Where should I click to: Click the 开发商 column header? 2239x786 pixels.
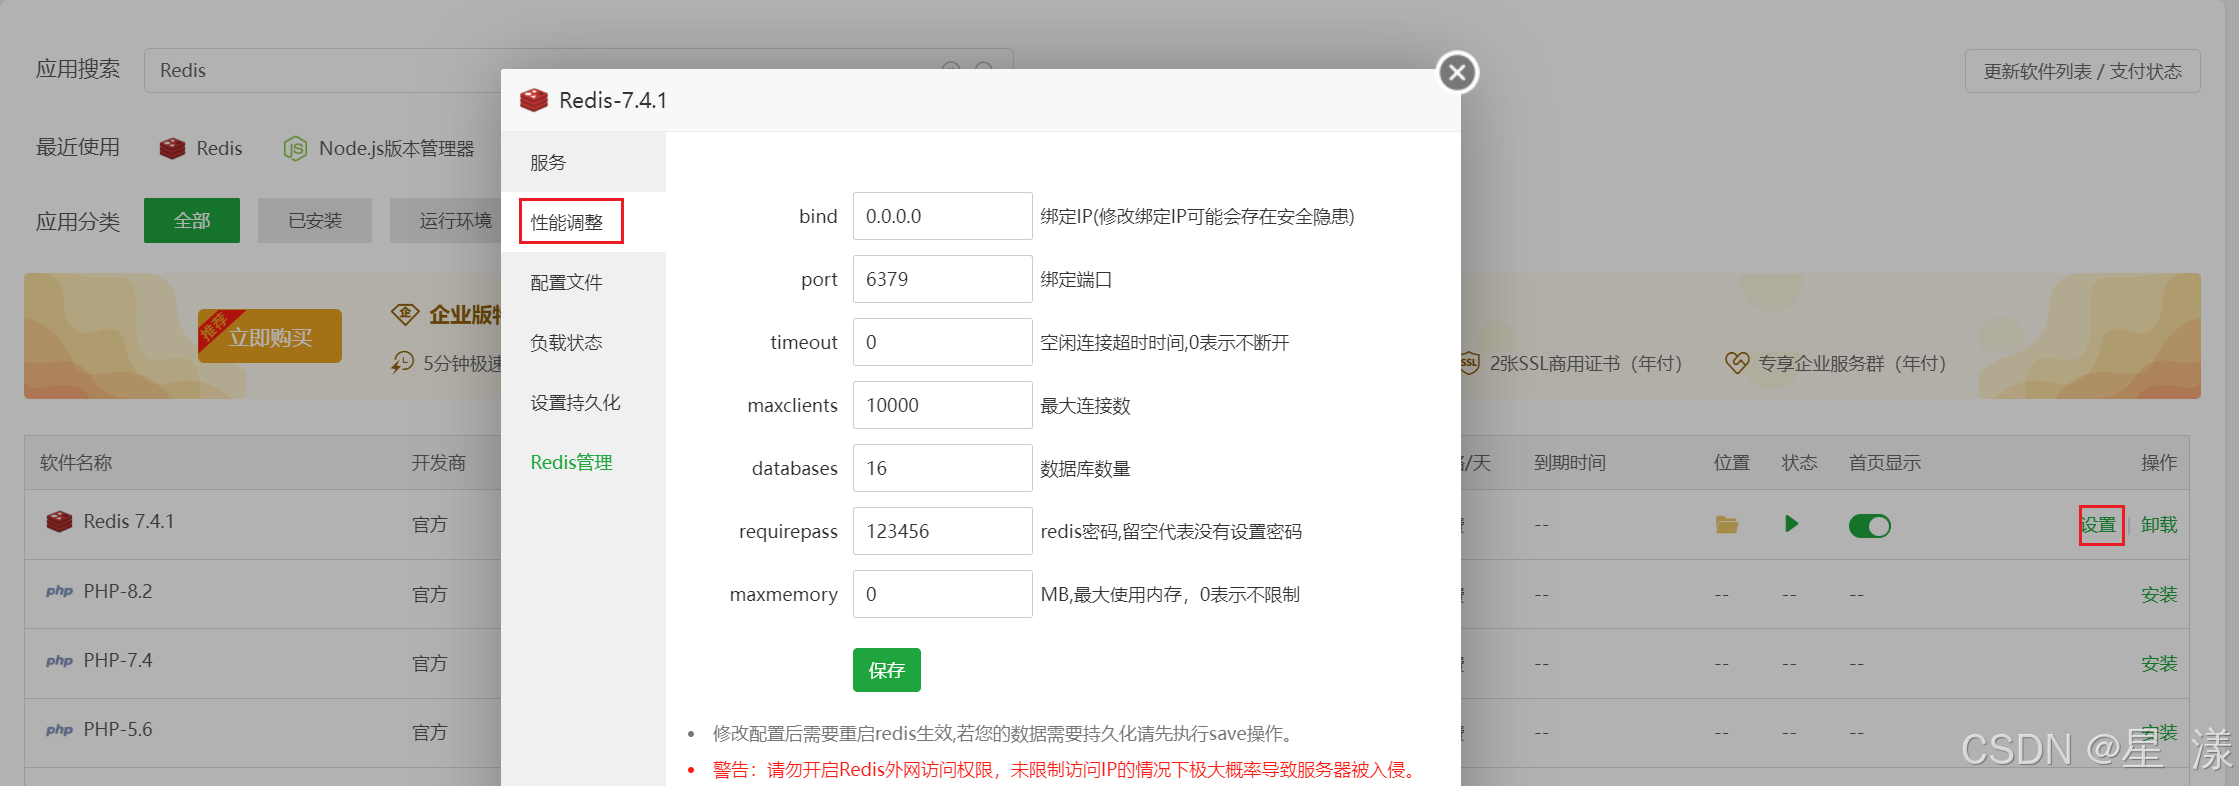click(439, 463)
